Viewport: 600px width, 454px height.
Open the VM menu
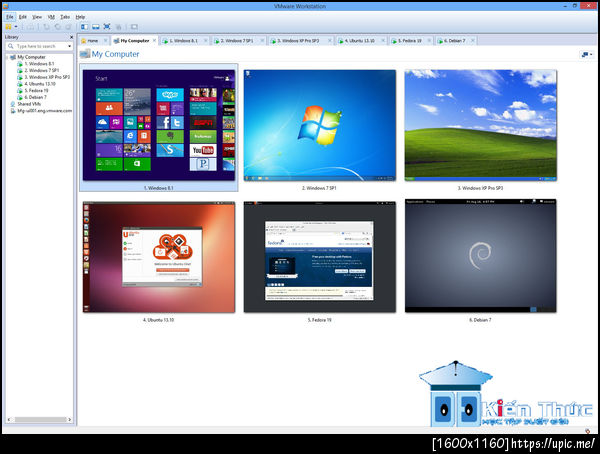[x=51, y=17]
